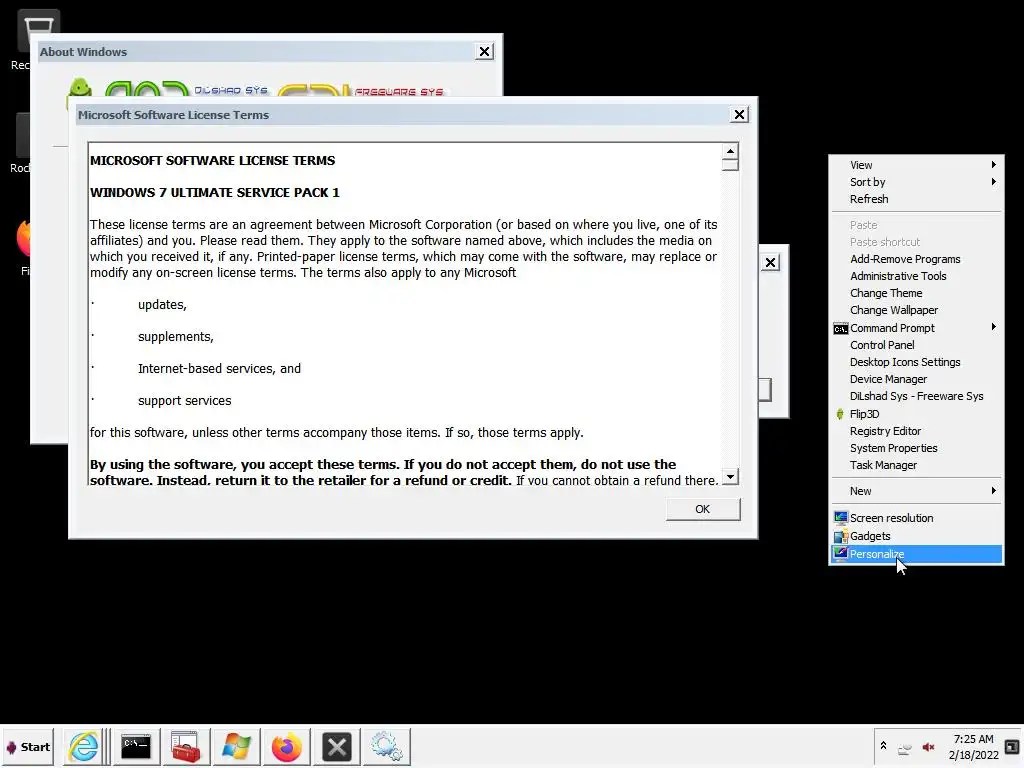Click the black X taskbar icon
The width and height of the screenshot is (1024, 768).
point(337,746)
